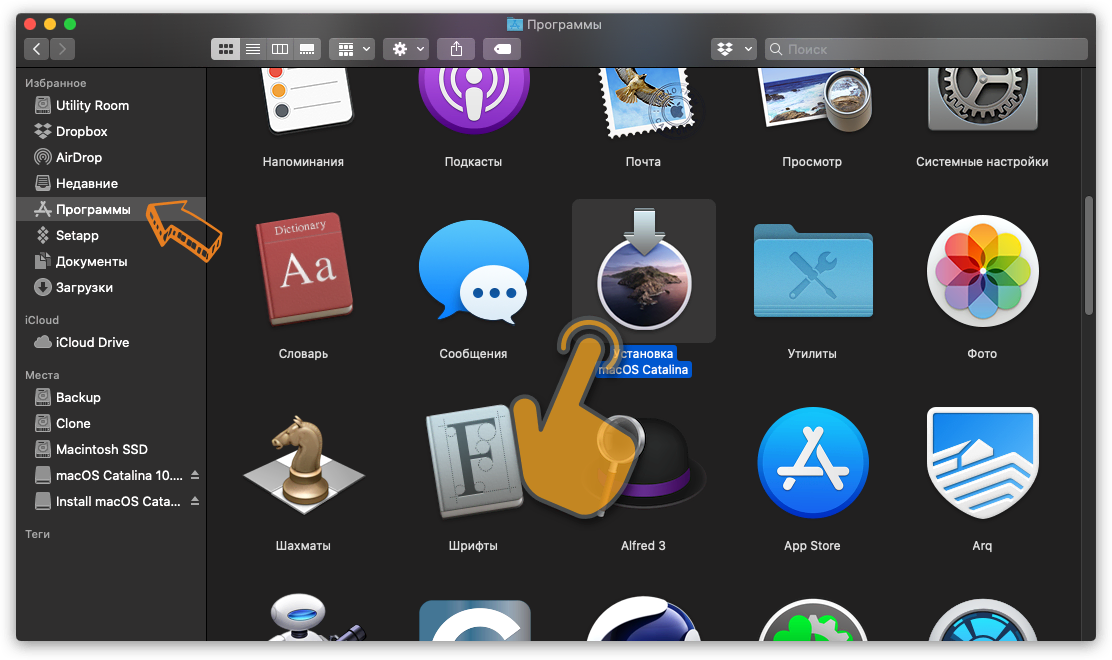Click the Теги sidebar heading
The image size is (1112, 660).
(37, 534)
